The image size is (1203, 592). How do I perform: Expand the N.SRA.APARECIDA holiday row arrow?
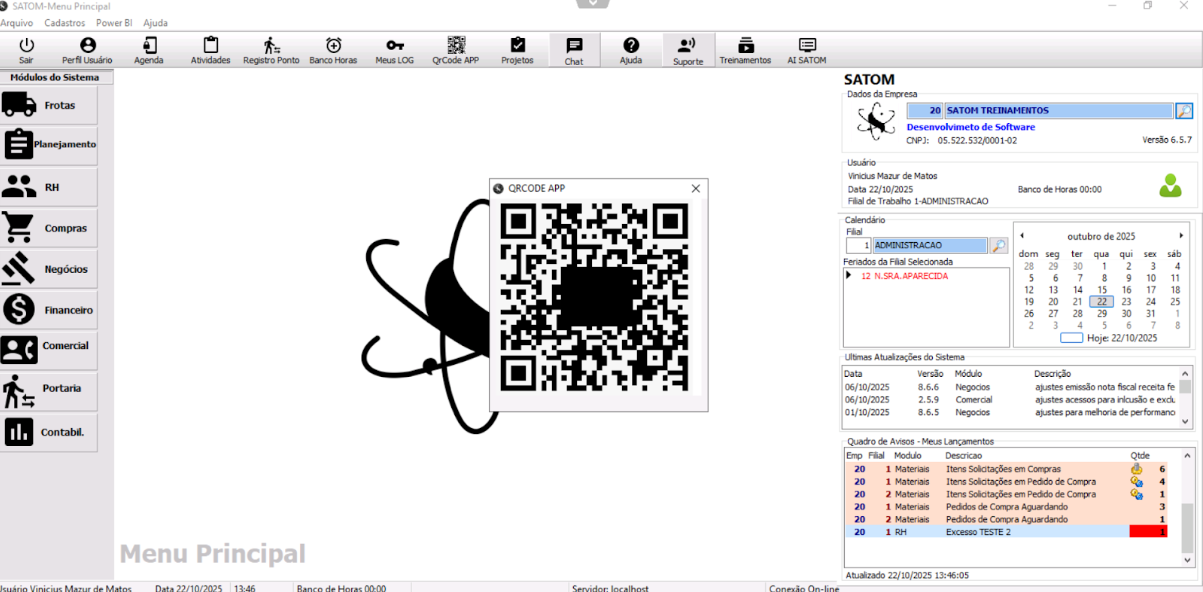pos(849,275)
